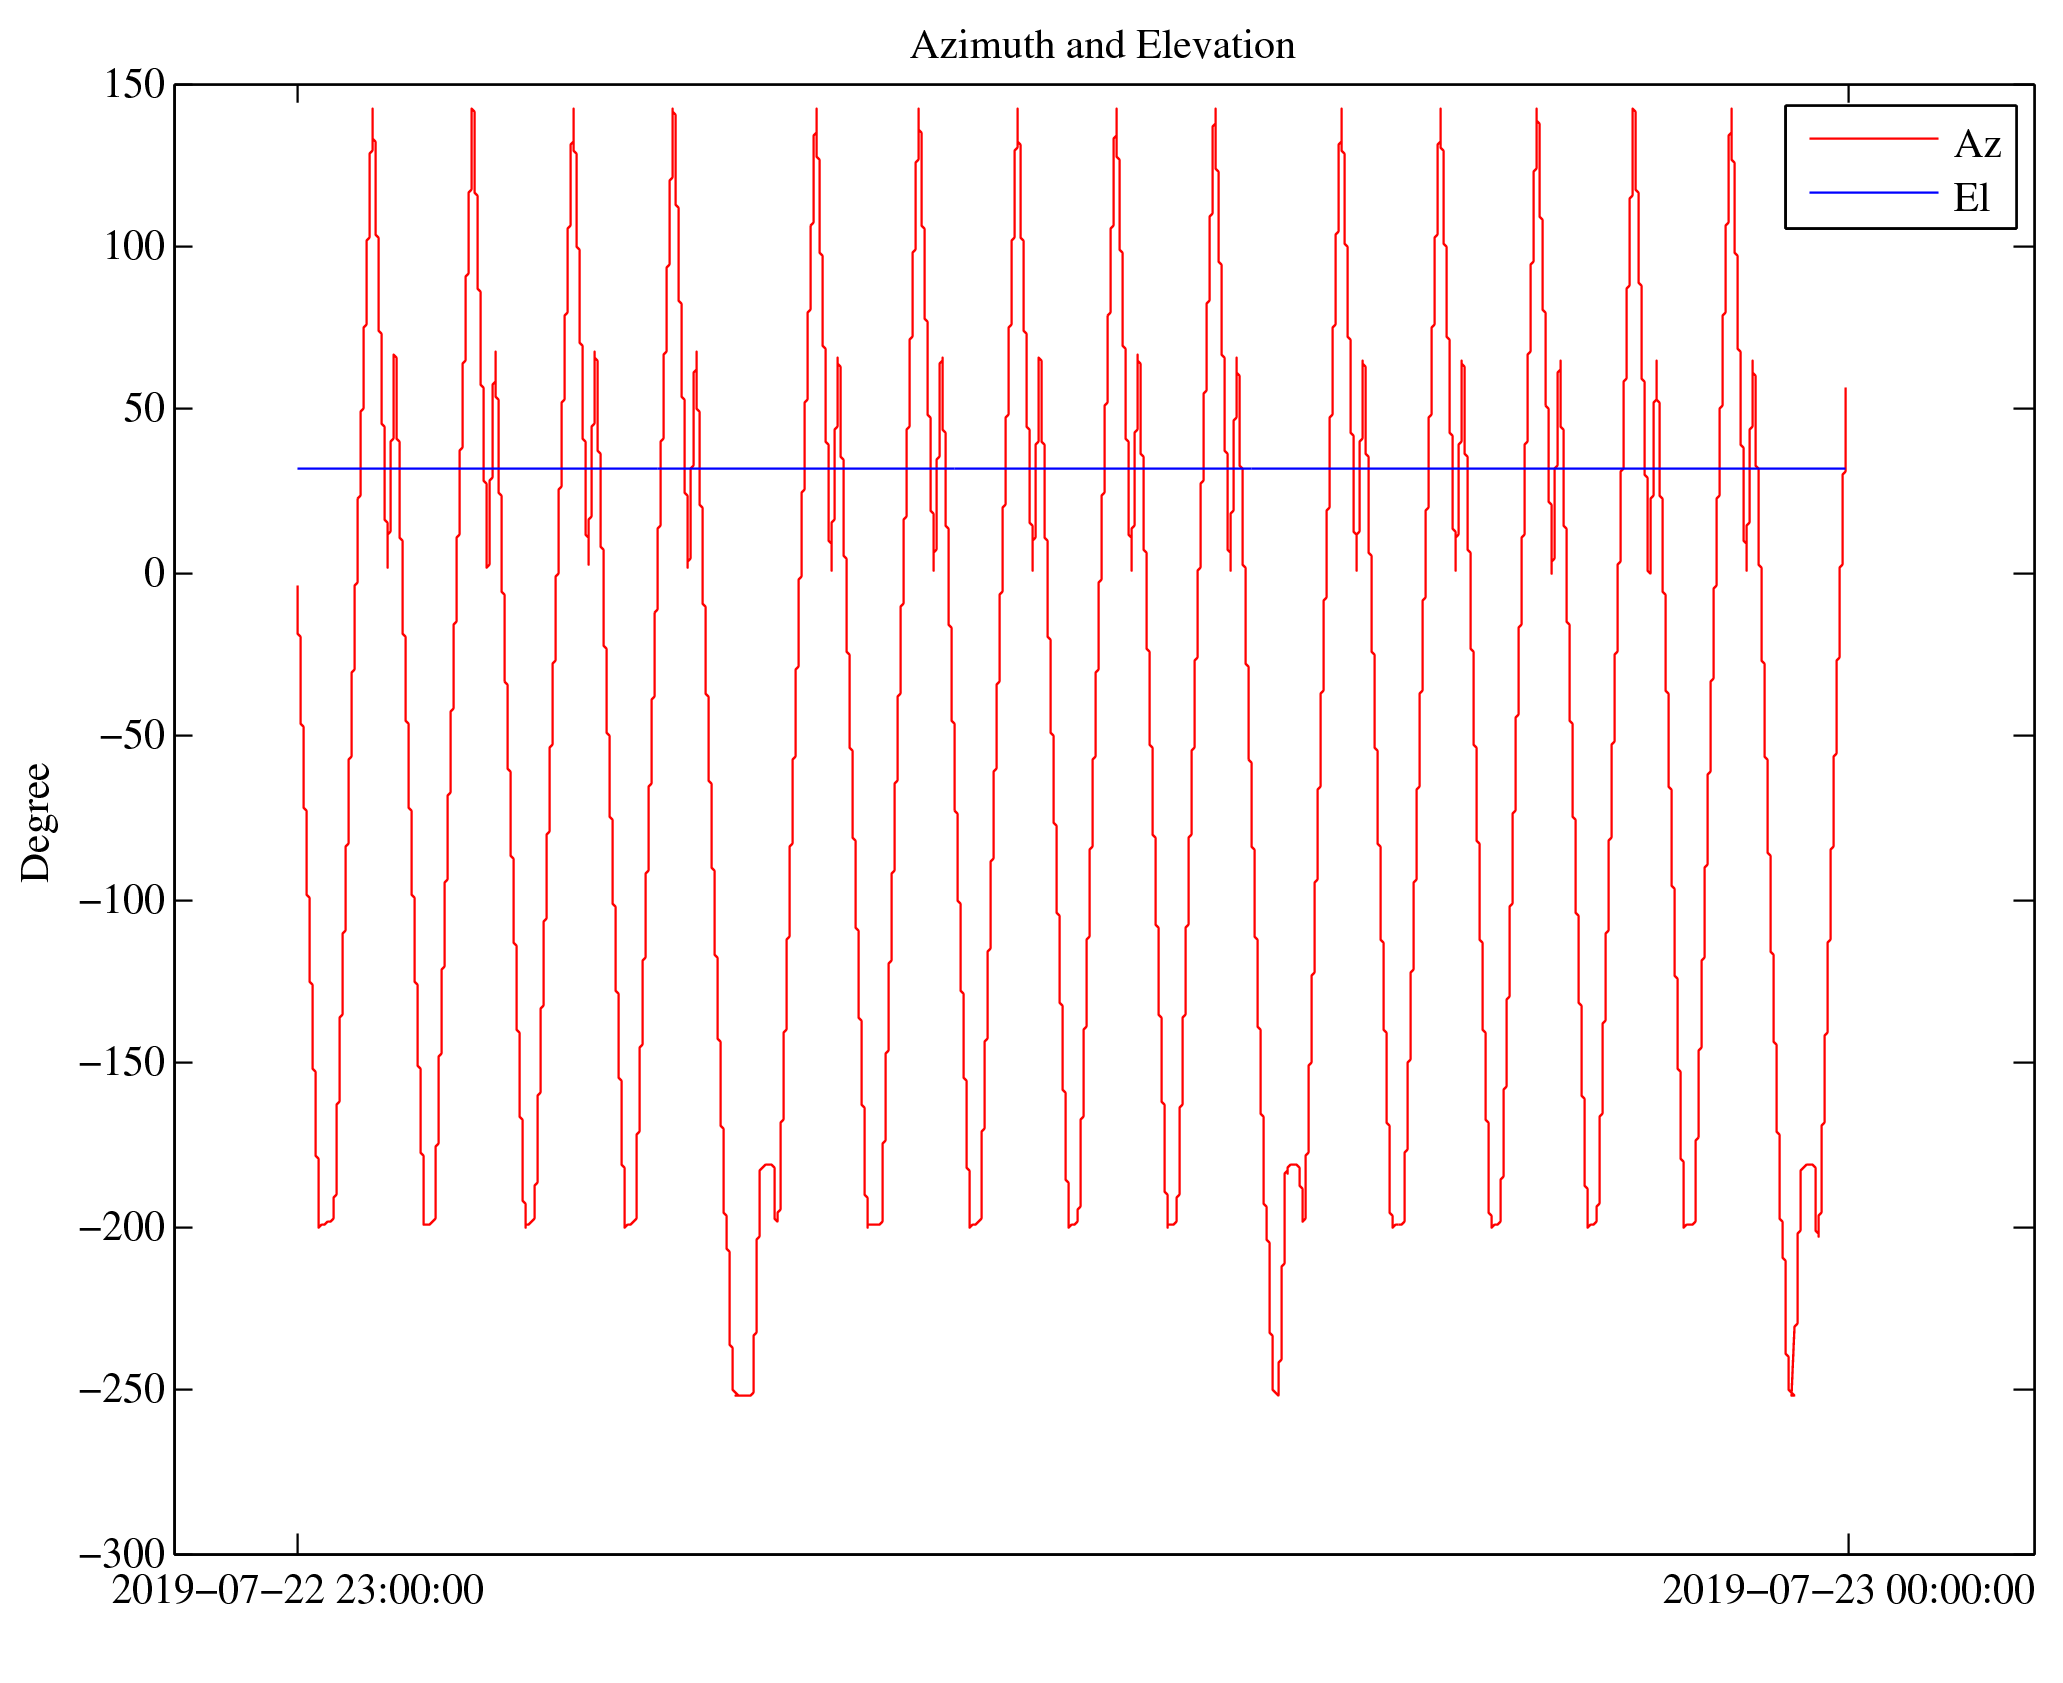The width and height of the screenshot is (2063, 1683).
Task: Click the −100 y-axis tick label
Action: point(121,900)
